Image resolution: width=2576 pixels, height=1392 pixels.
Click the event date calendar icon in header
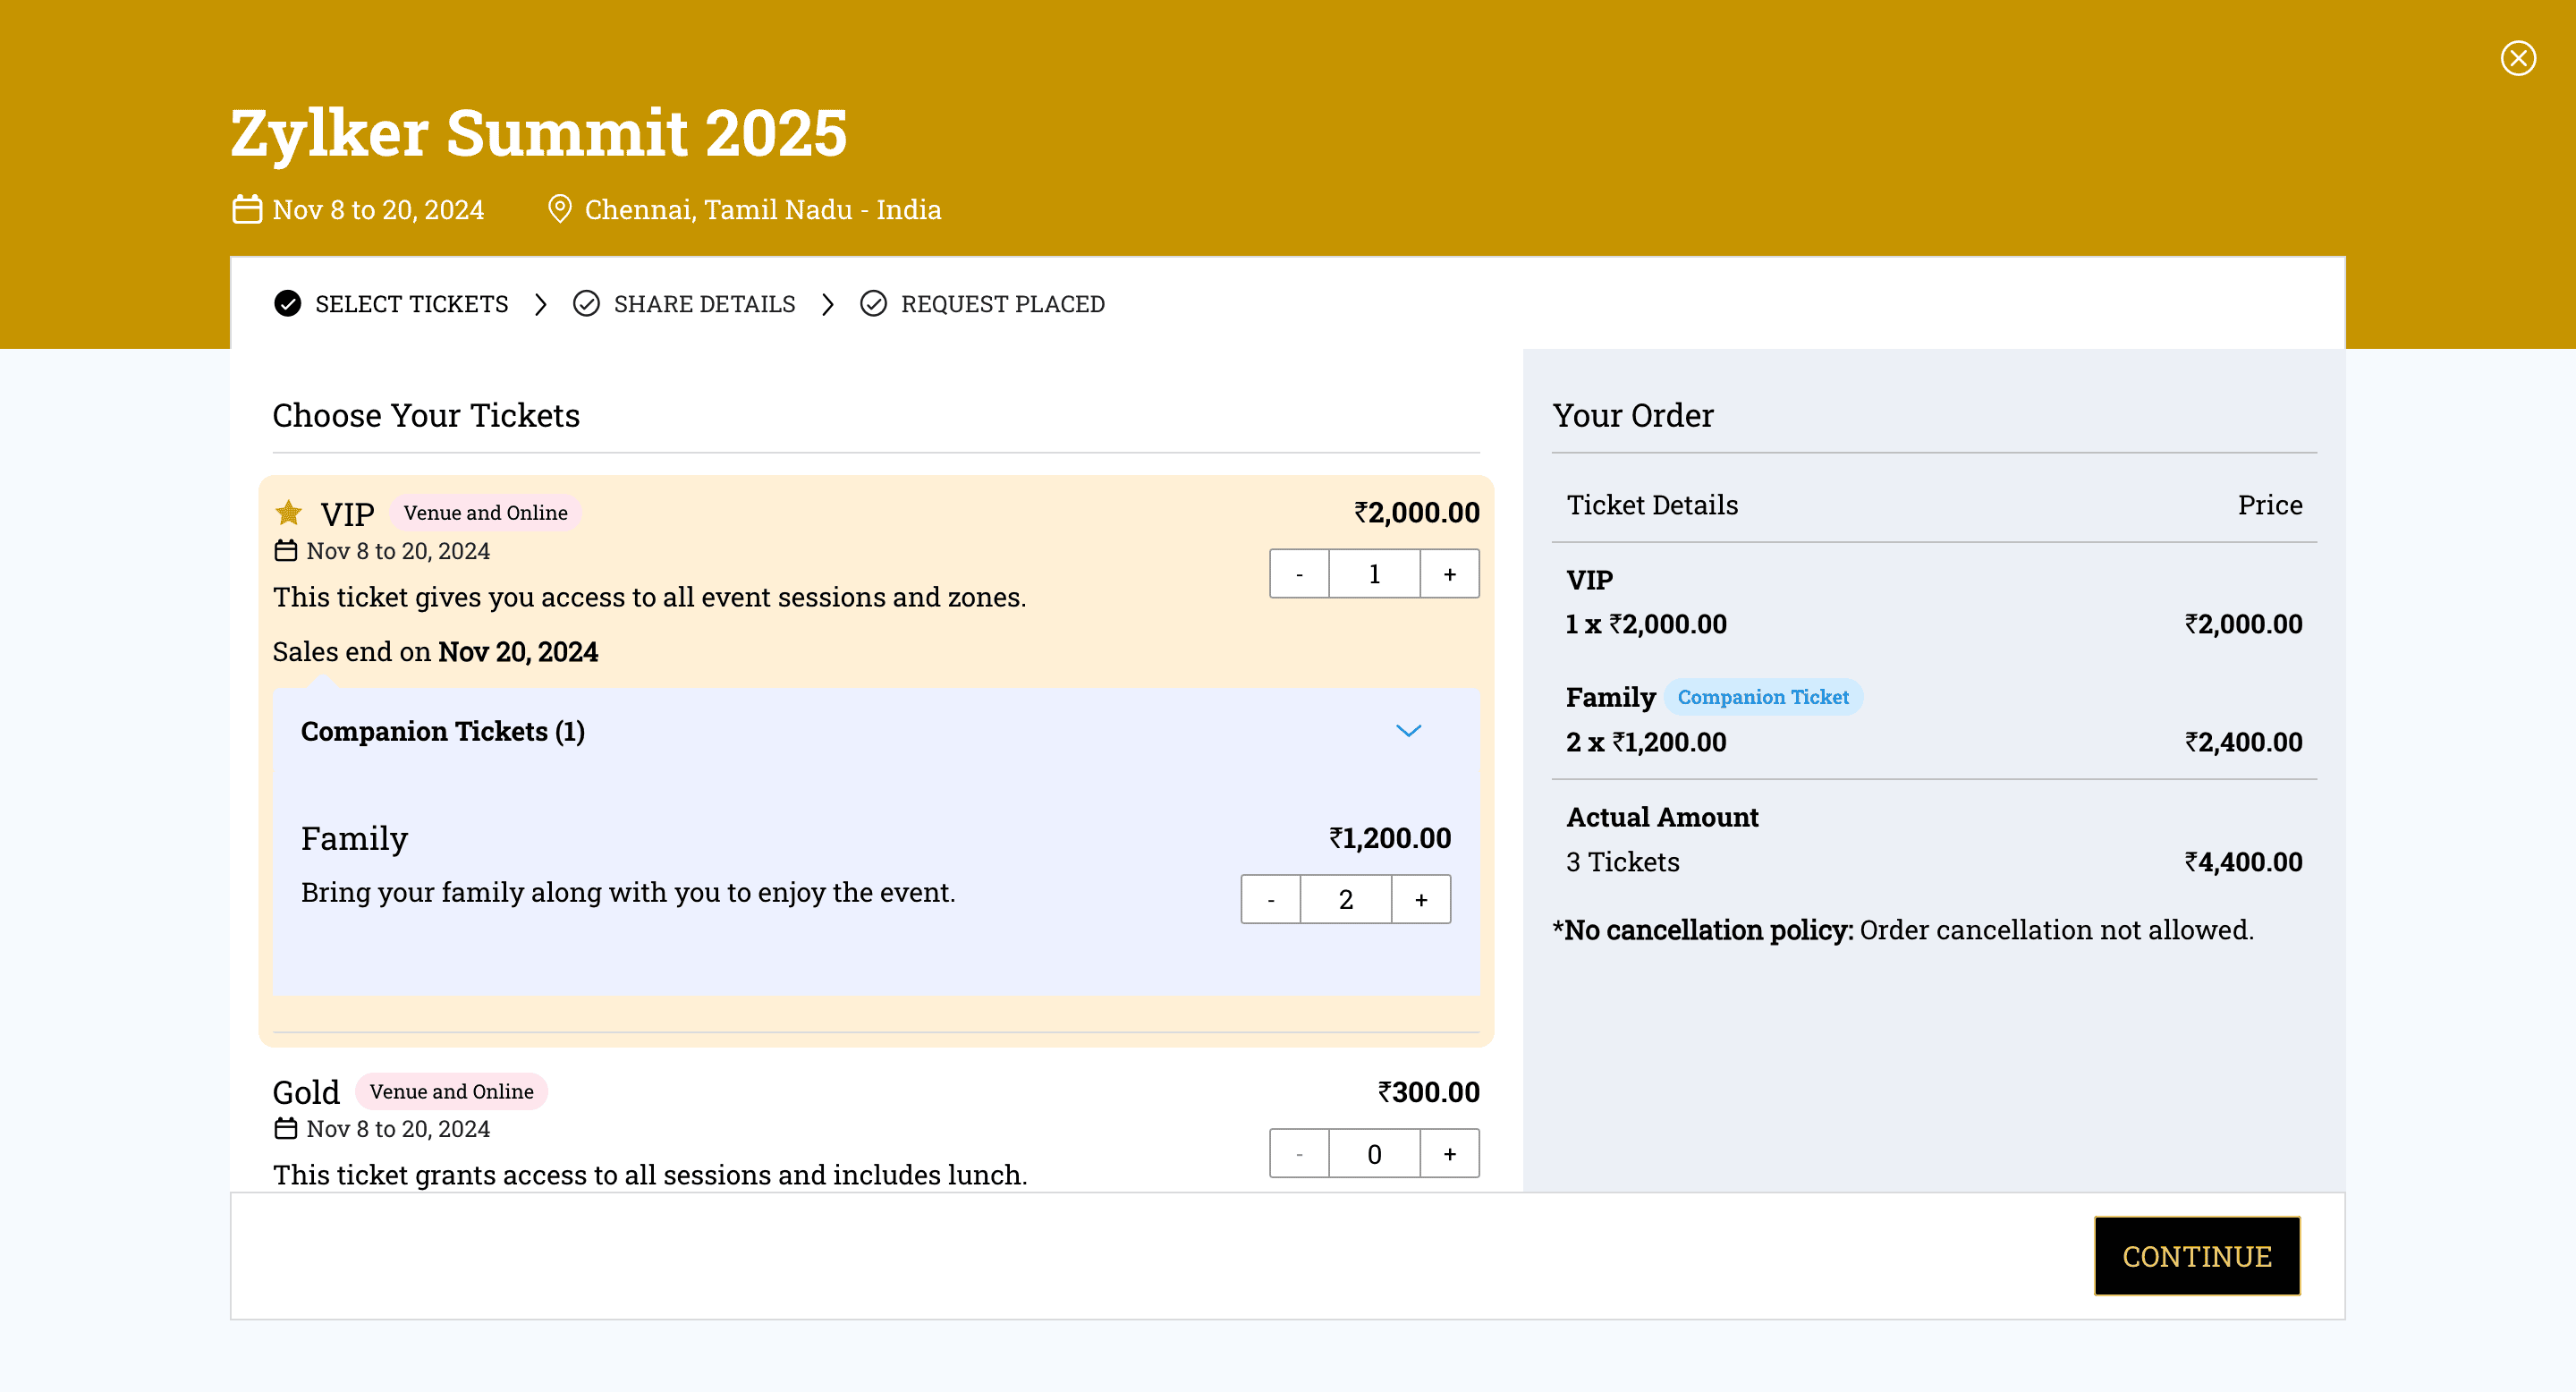(x=247, y=209)
